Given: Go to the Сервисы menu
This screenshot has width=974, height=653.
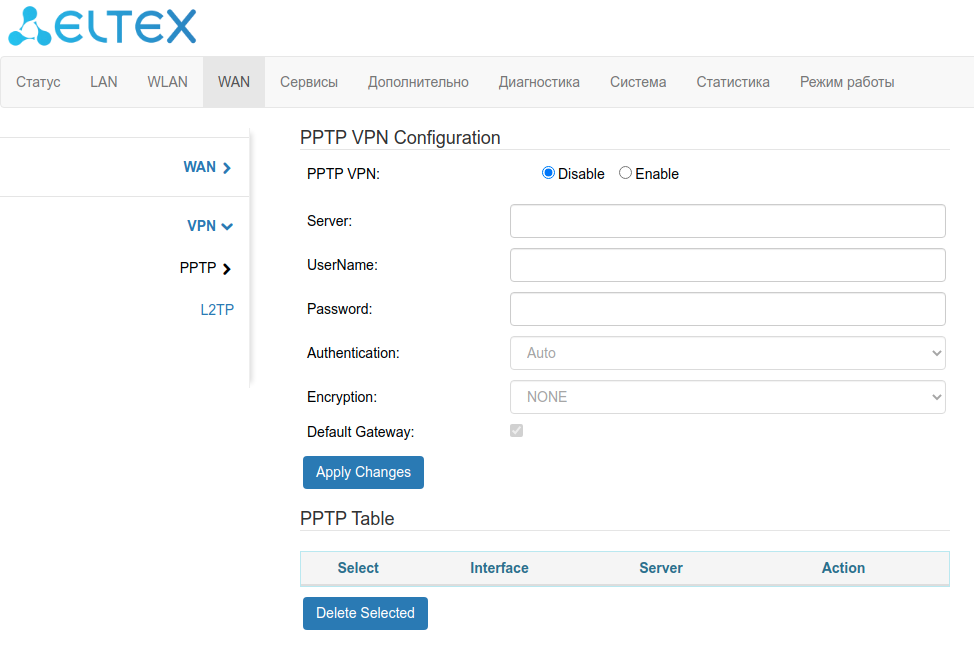Looking at the screenshot, I should 309,82.
